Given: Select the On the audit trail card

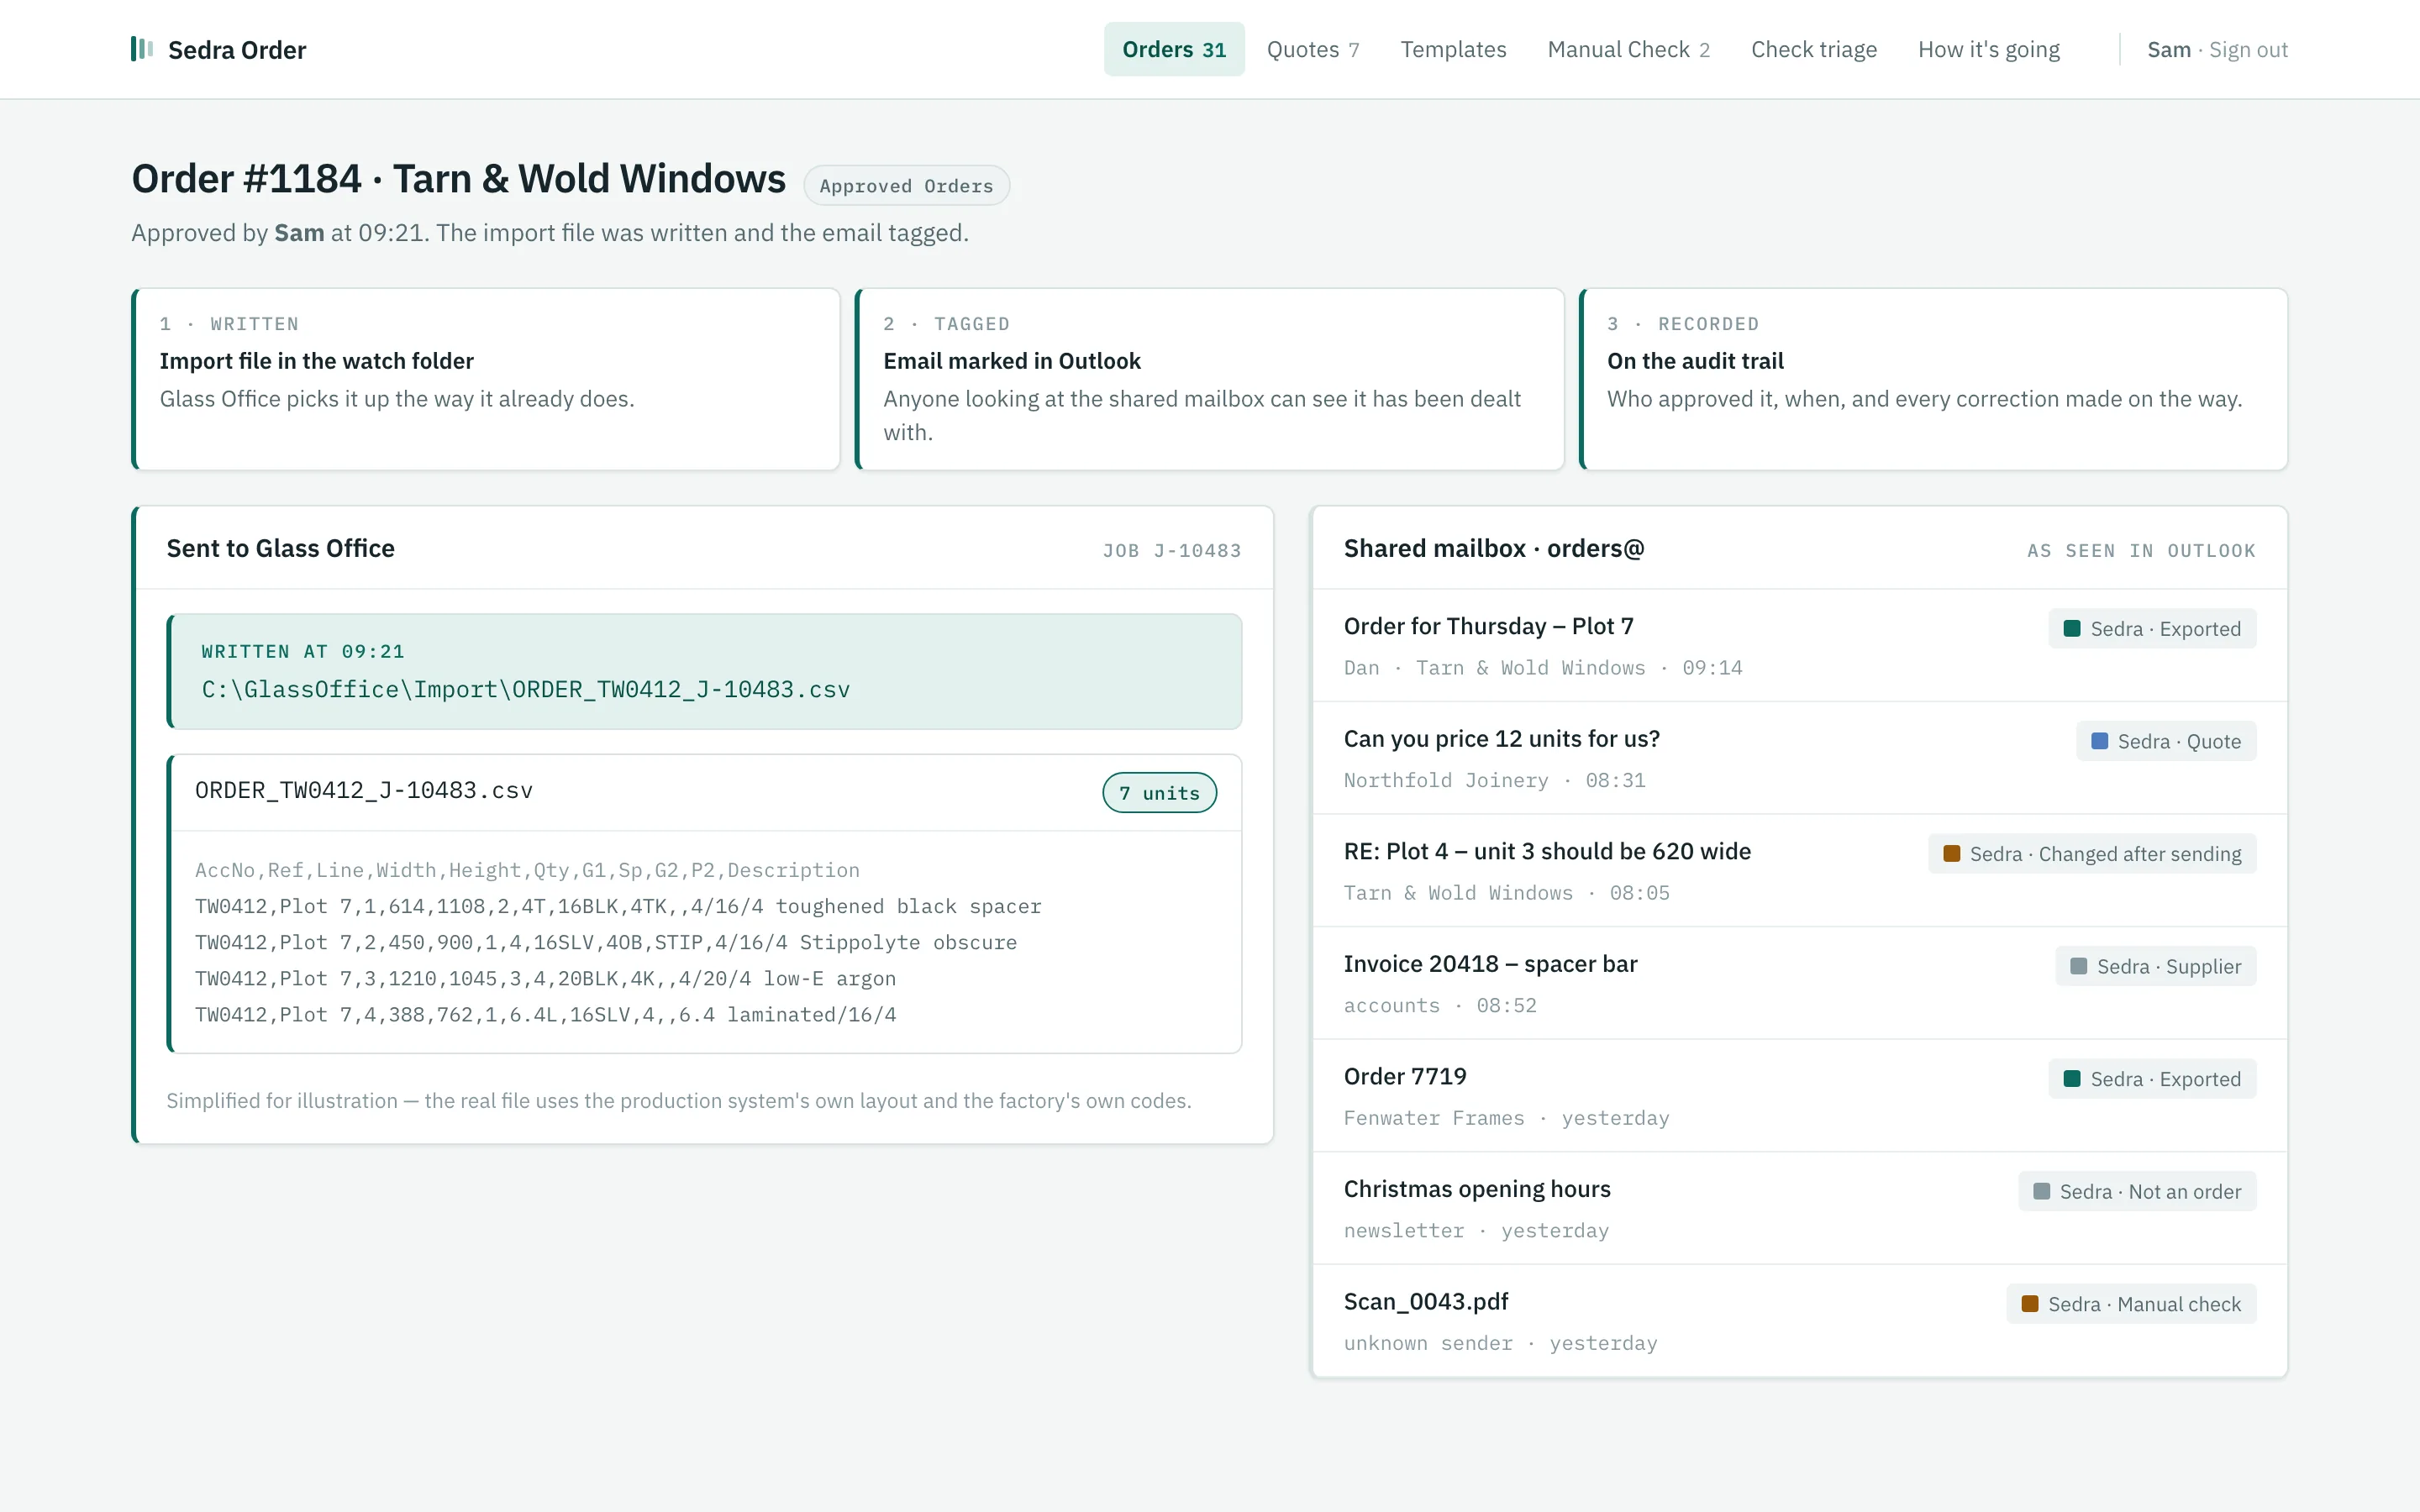Looking at the screenshot, I should (1933, 379).
